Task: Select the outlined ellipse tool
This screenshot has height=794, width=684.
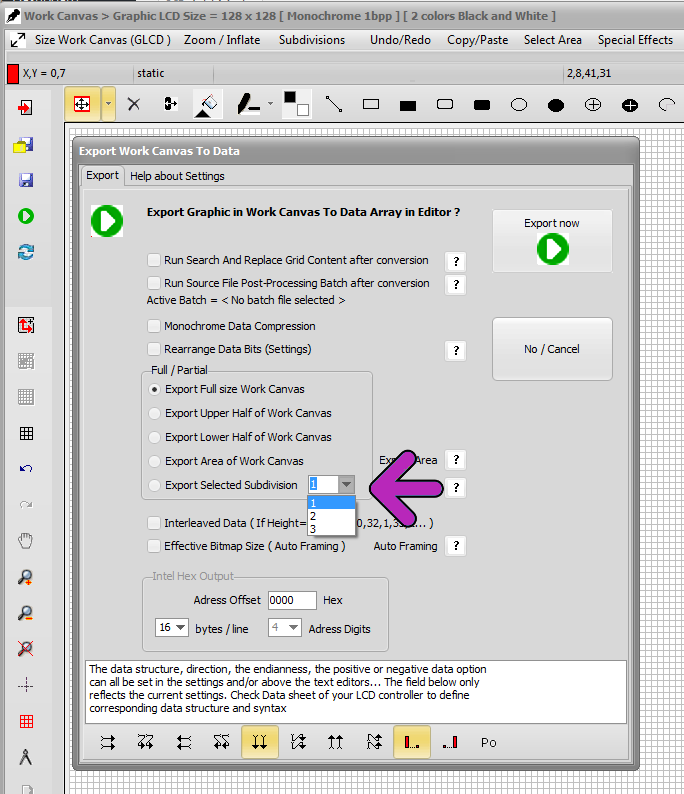Action: (519, 105)
